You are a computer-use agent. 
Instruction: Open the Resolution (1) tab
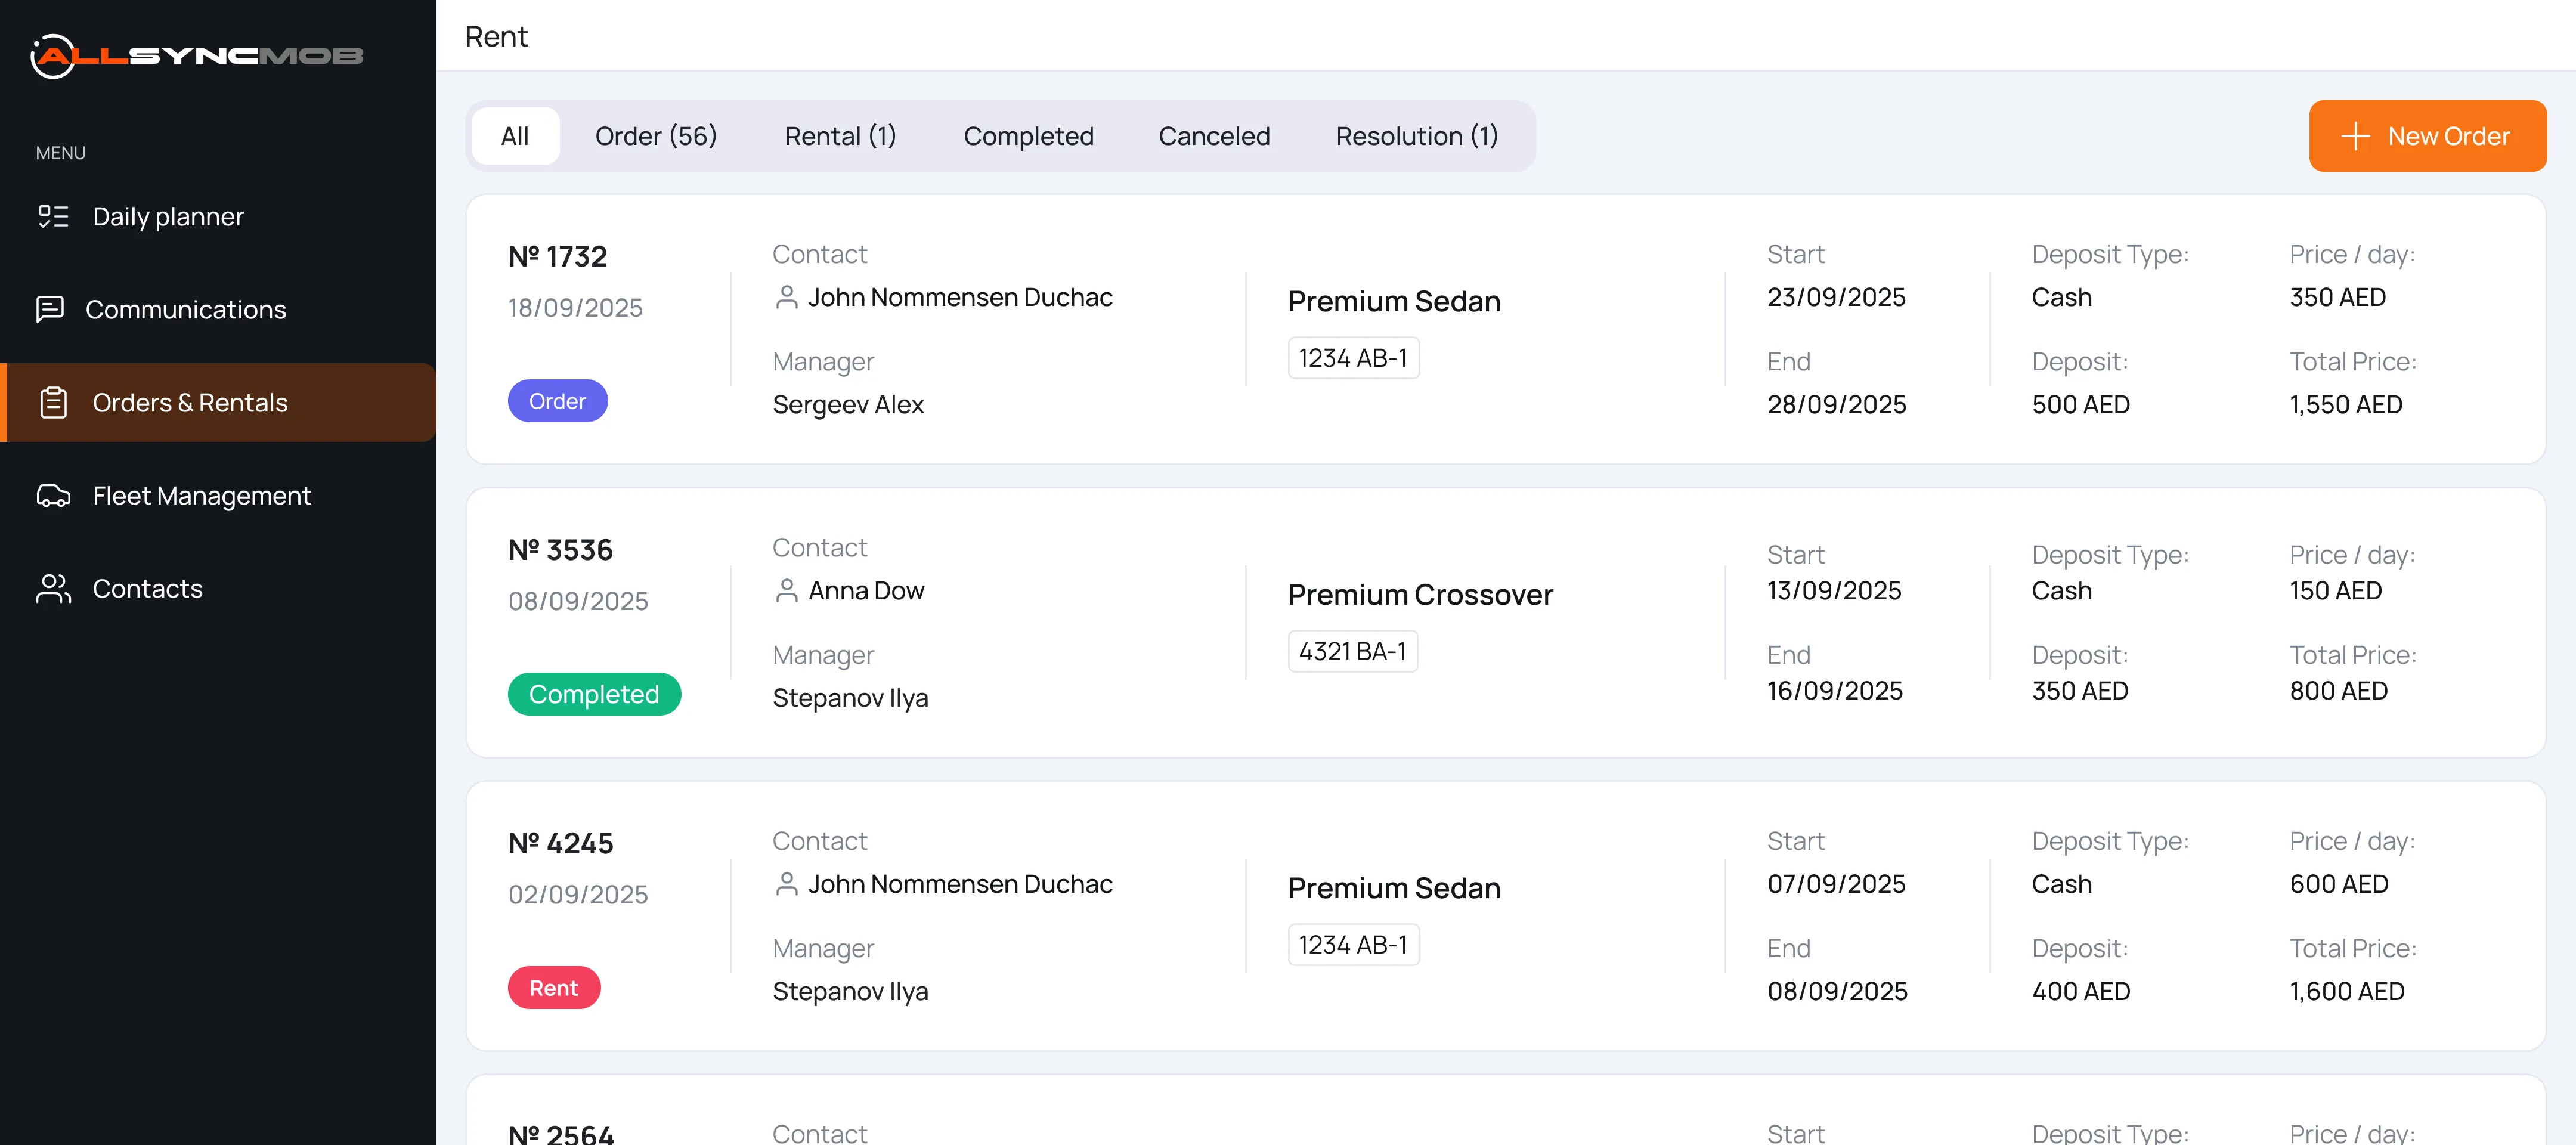click(1416, 136)
